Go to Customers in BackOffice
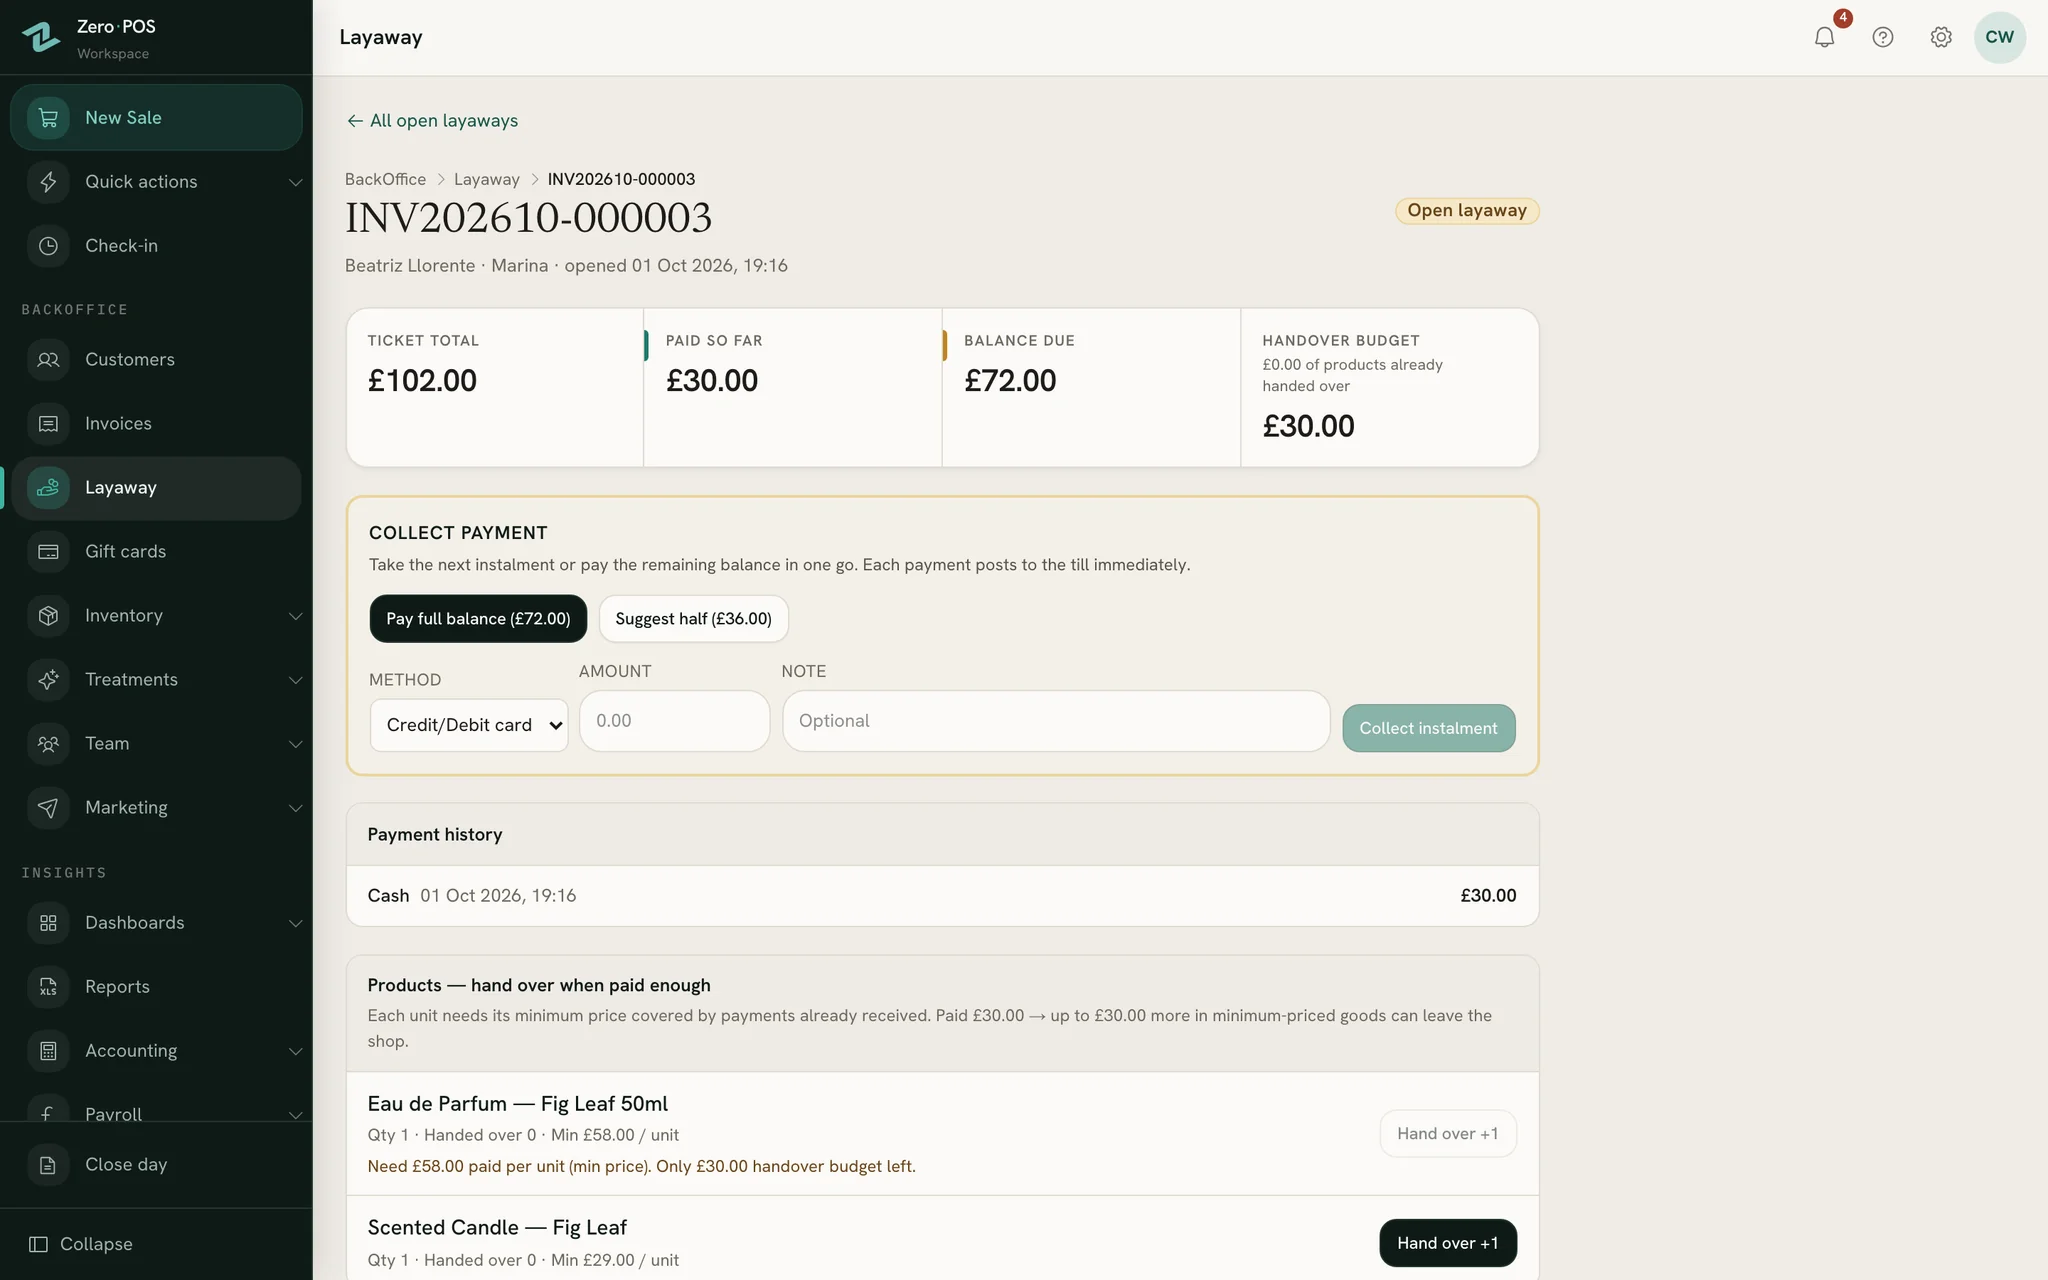This screenshot has width=2048, height=1280. point(156,360)
